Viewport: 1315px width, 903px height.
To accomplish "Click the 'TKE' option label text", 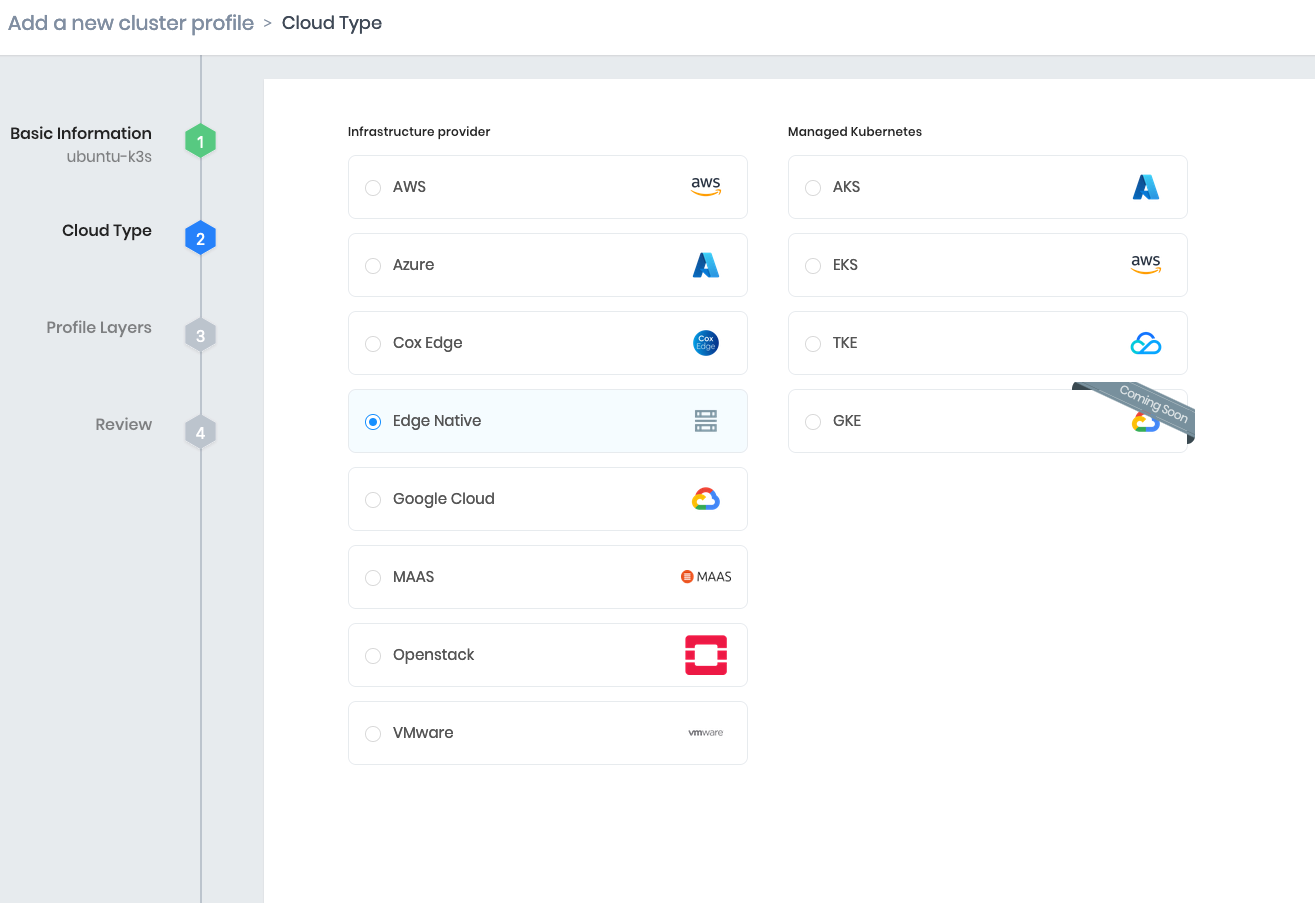I will pyautogui.click(x=845, y=343).
